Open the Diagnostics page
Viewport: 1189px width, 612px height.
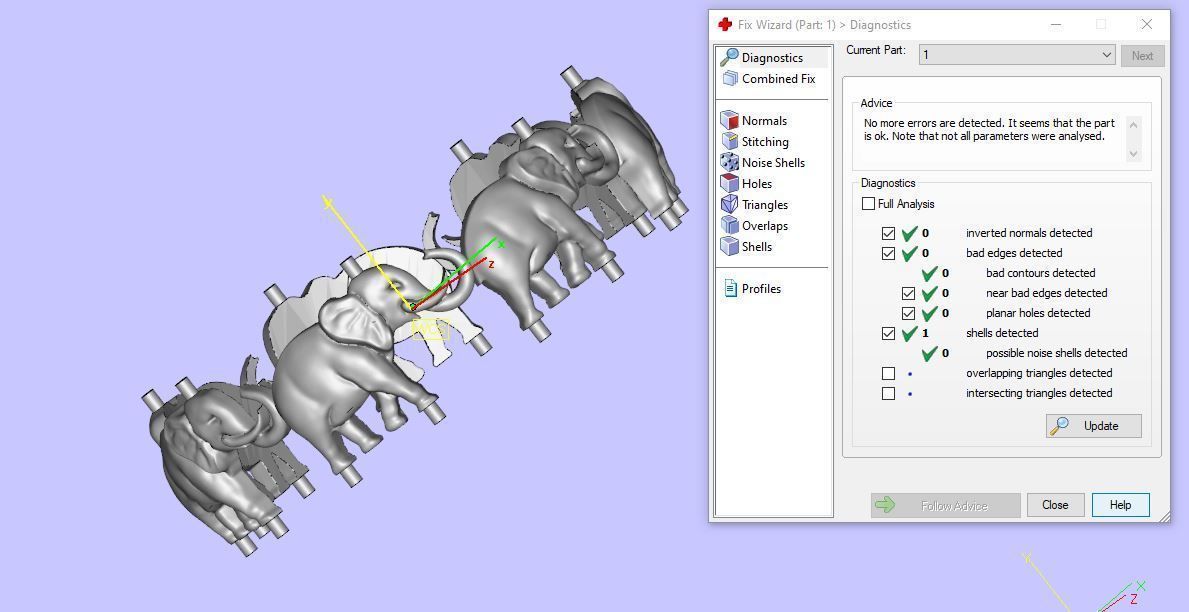pos(772,58)
